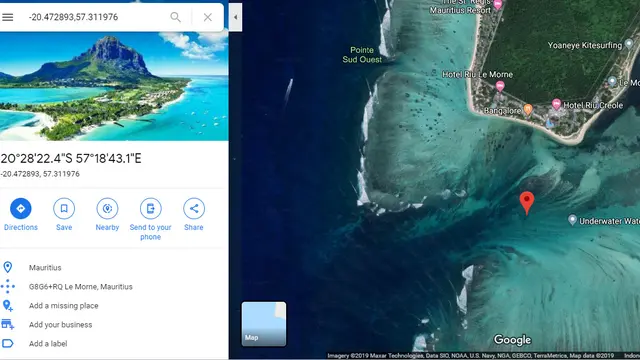
Task: Click Send to your phone icon
Action: 151,209
